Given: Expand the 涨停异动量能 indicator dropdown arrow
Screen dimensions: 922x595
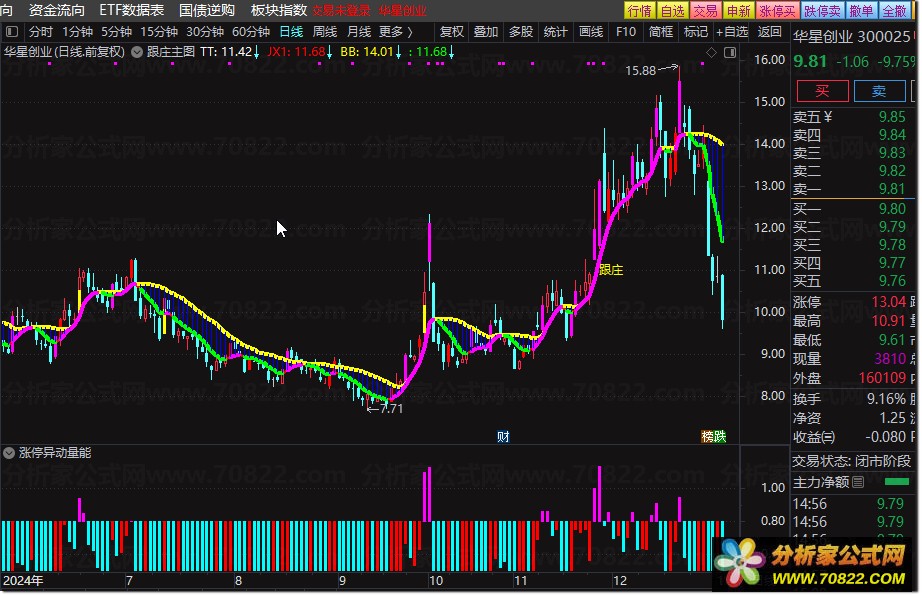Looking at the screenshot, I should tap(9, 453).
